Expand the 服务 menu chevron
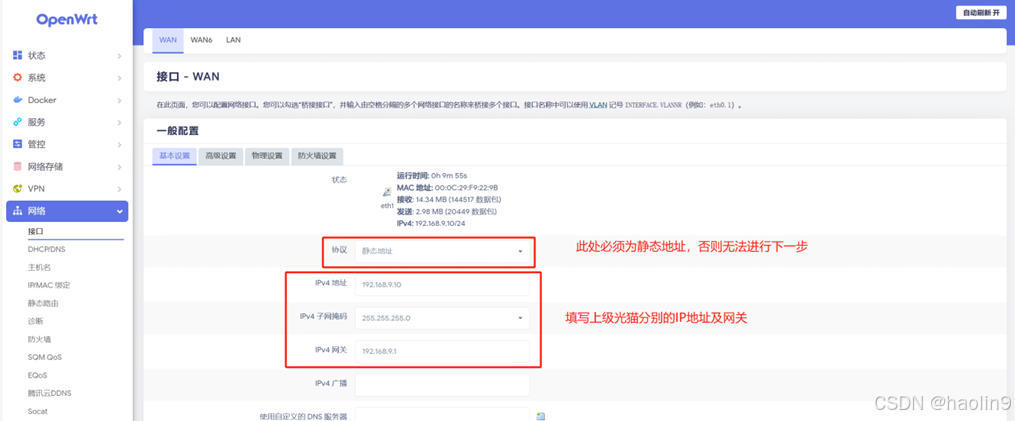Image resolution: width=1015 pixels, height=421 pixels. coord(119,122)
